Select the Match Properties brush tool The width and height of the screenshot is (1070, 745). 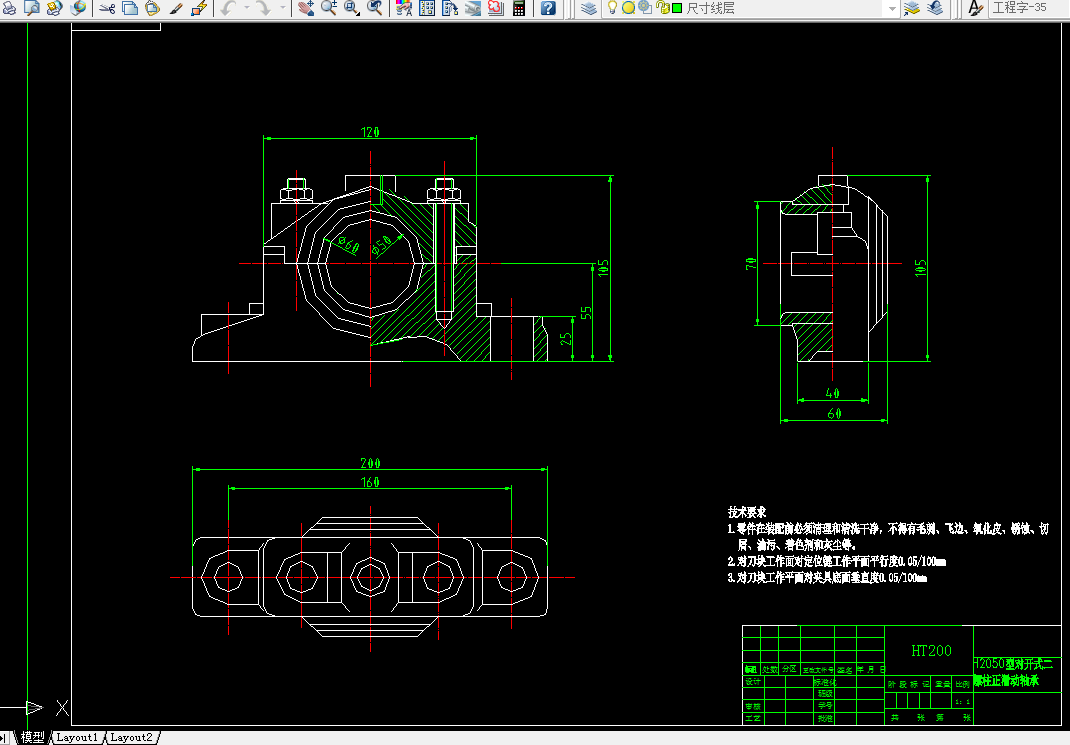click(x=176, y=8)
